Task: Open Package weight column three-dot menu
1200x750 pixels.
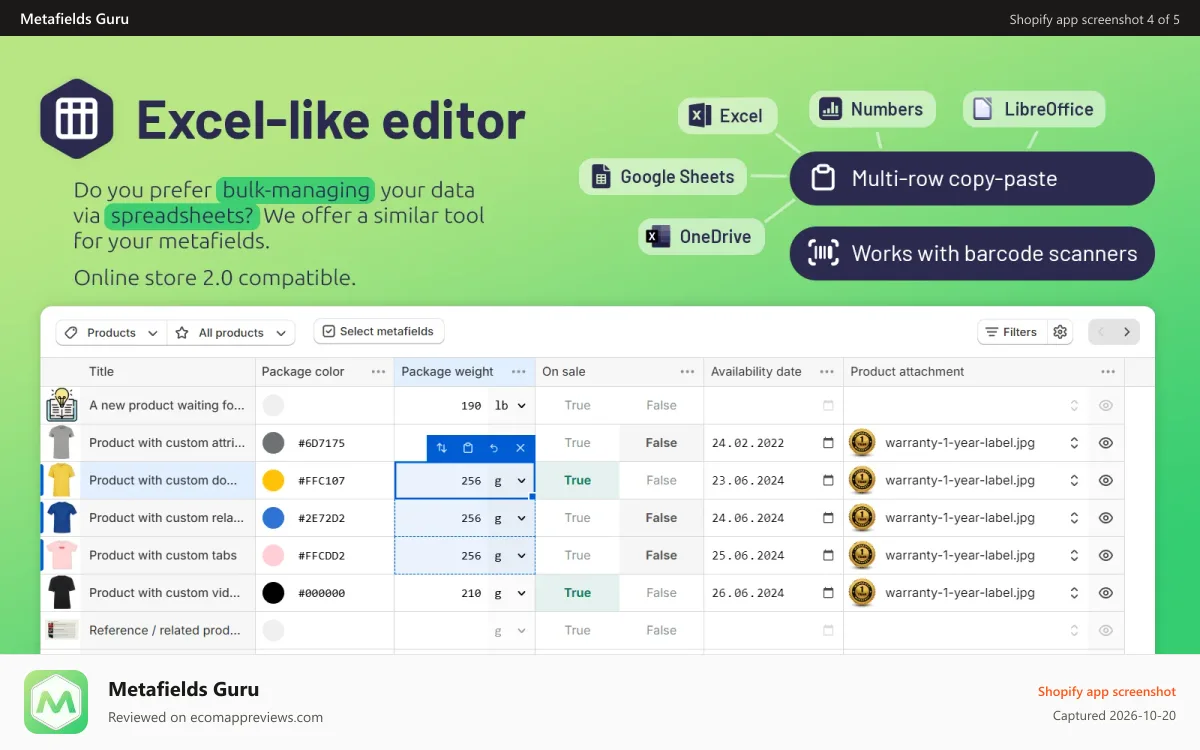Action: point(518,372)
